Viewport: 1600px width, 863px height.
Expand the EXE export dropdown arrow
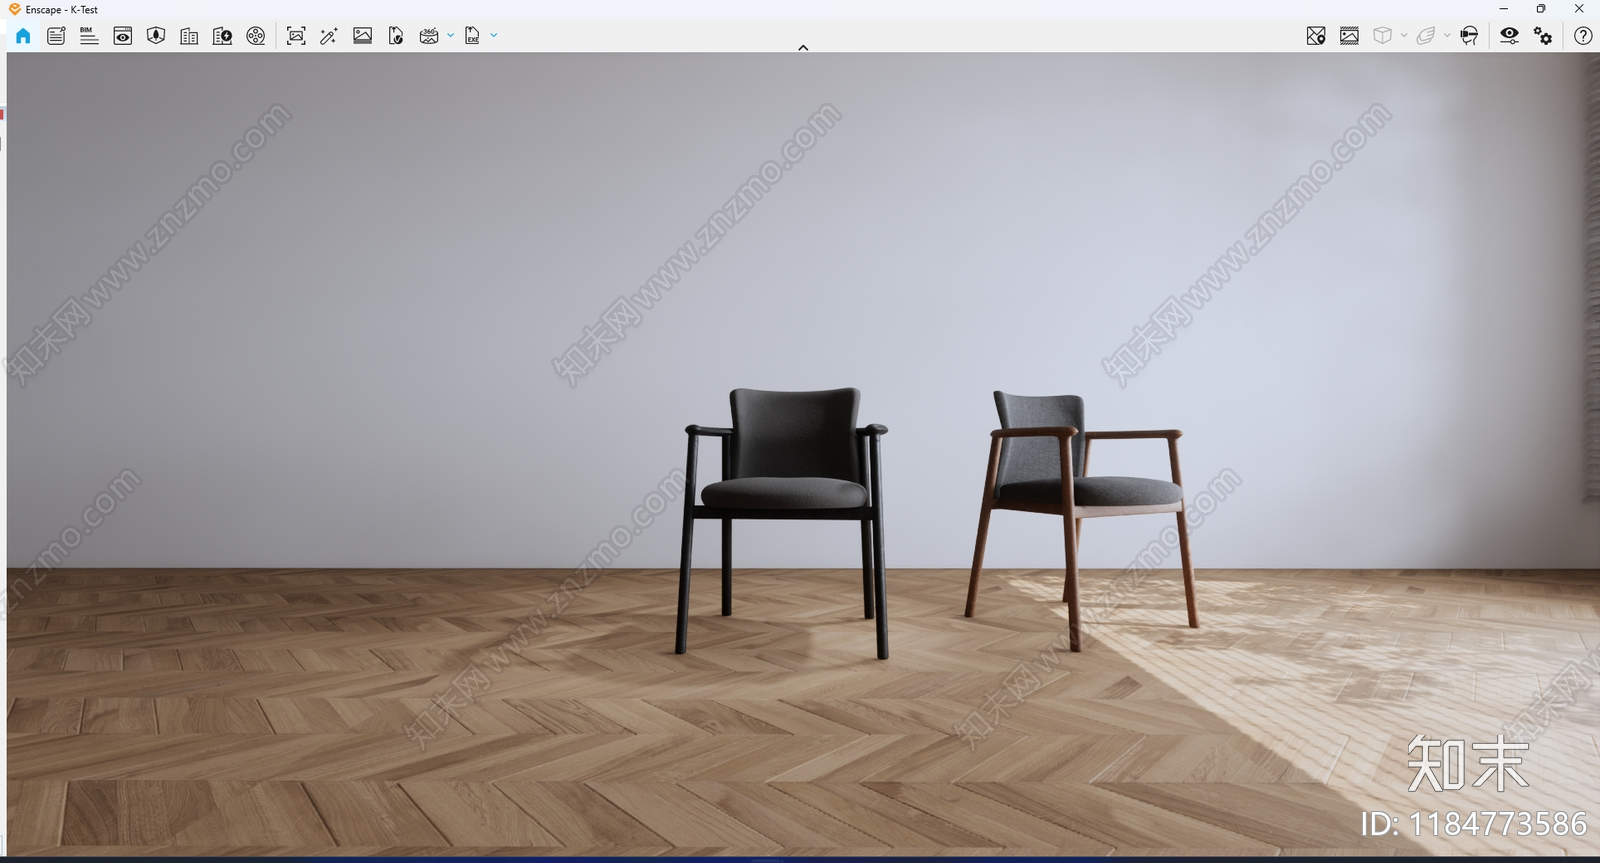tap(494, 36)
